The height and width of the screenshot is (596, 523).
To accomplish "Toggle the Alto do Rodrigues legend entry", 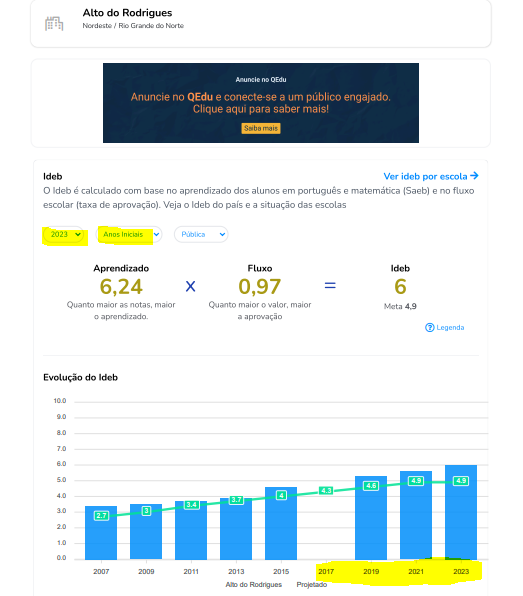I will click(254, 585).
